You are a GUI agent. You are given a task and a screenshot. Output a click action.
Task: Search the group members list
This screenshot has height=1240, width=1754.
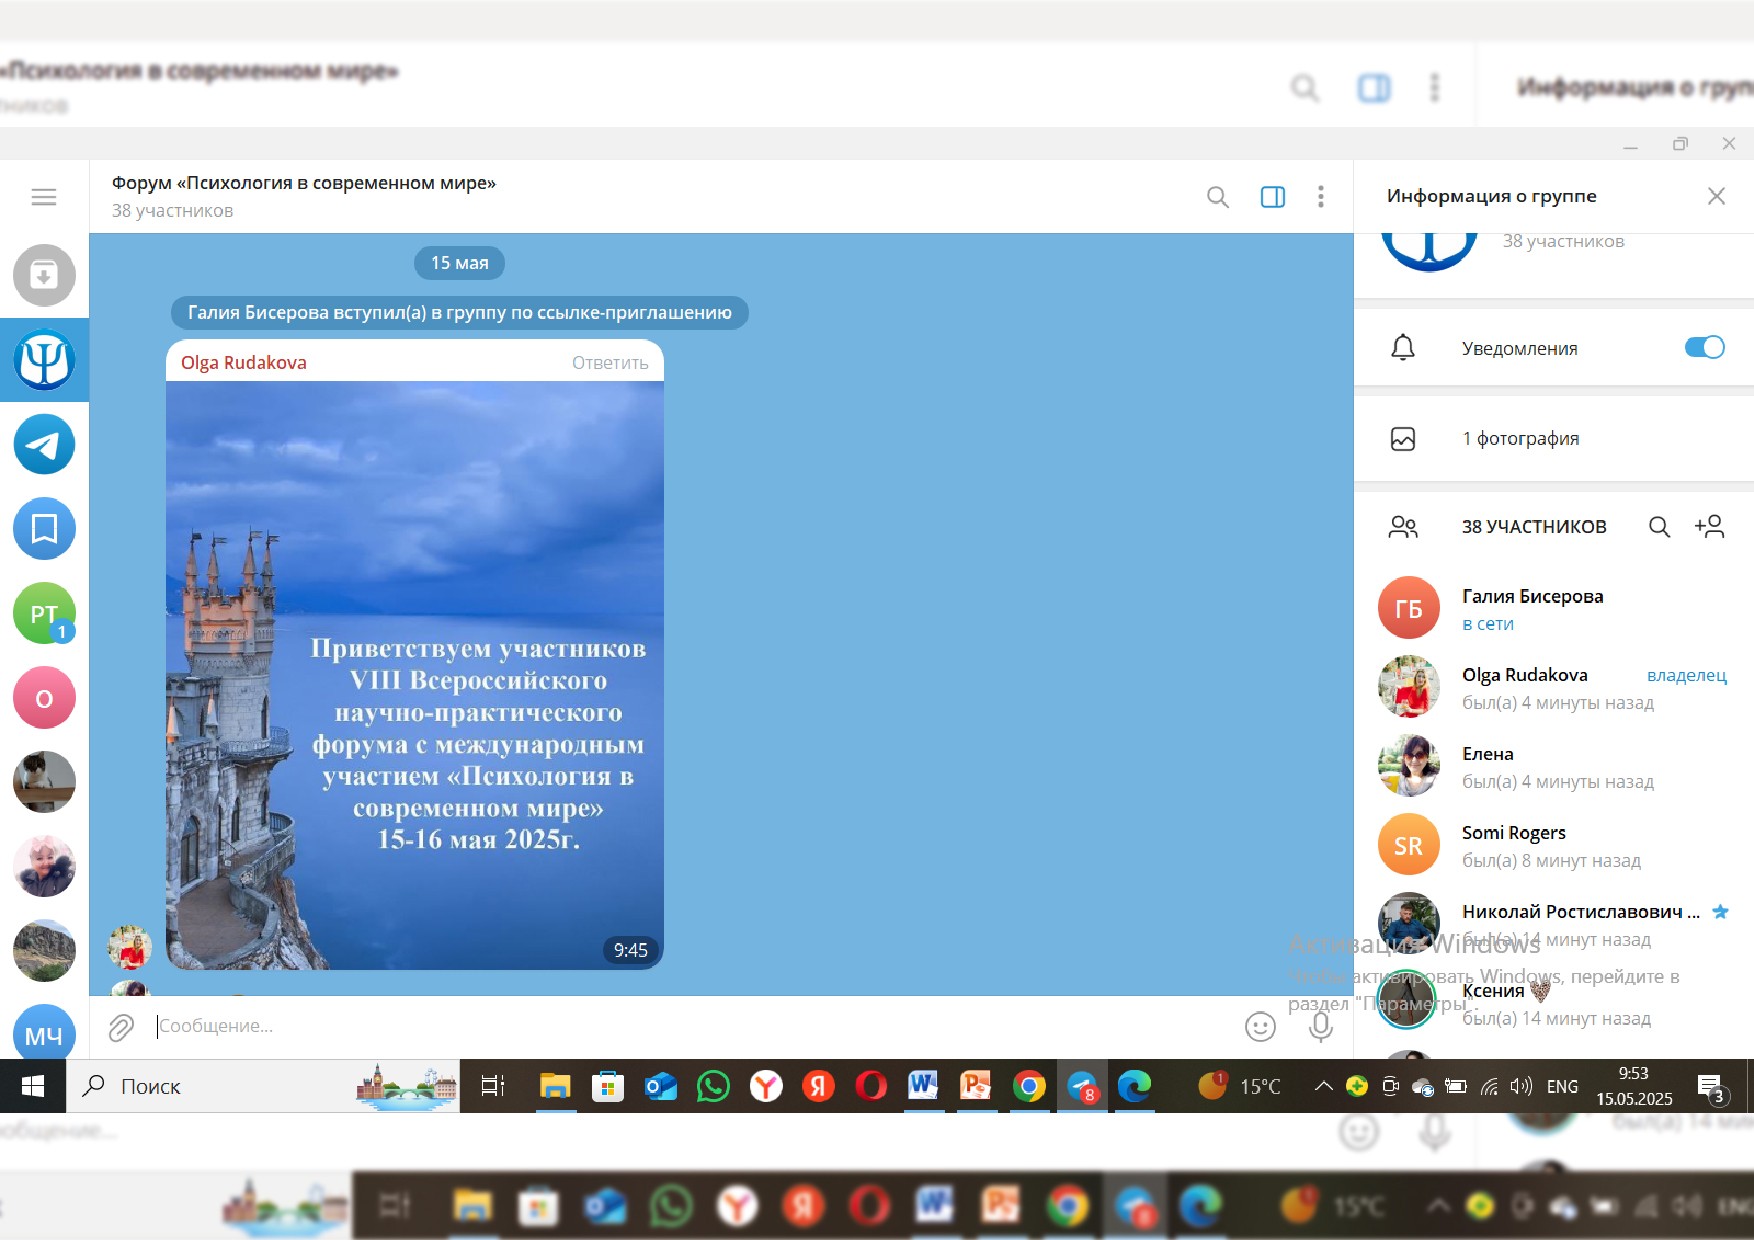coord(1659,526)
